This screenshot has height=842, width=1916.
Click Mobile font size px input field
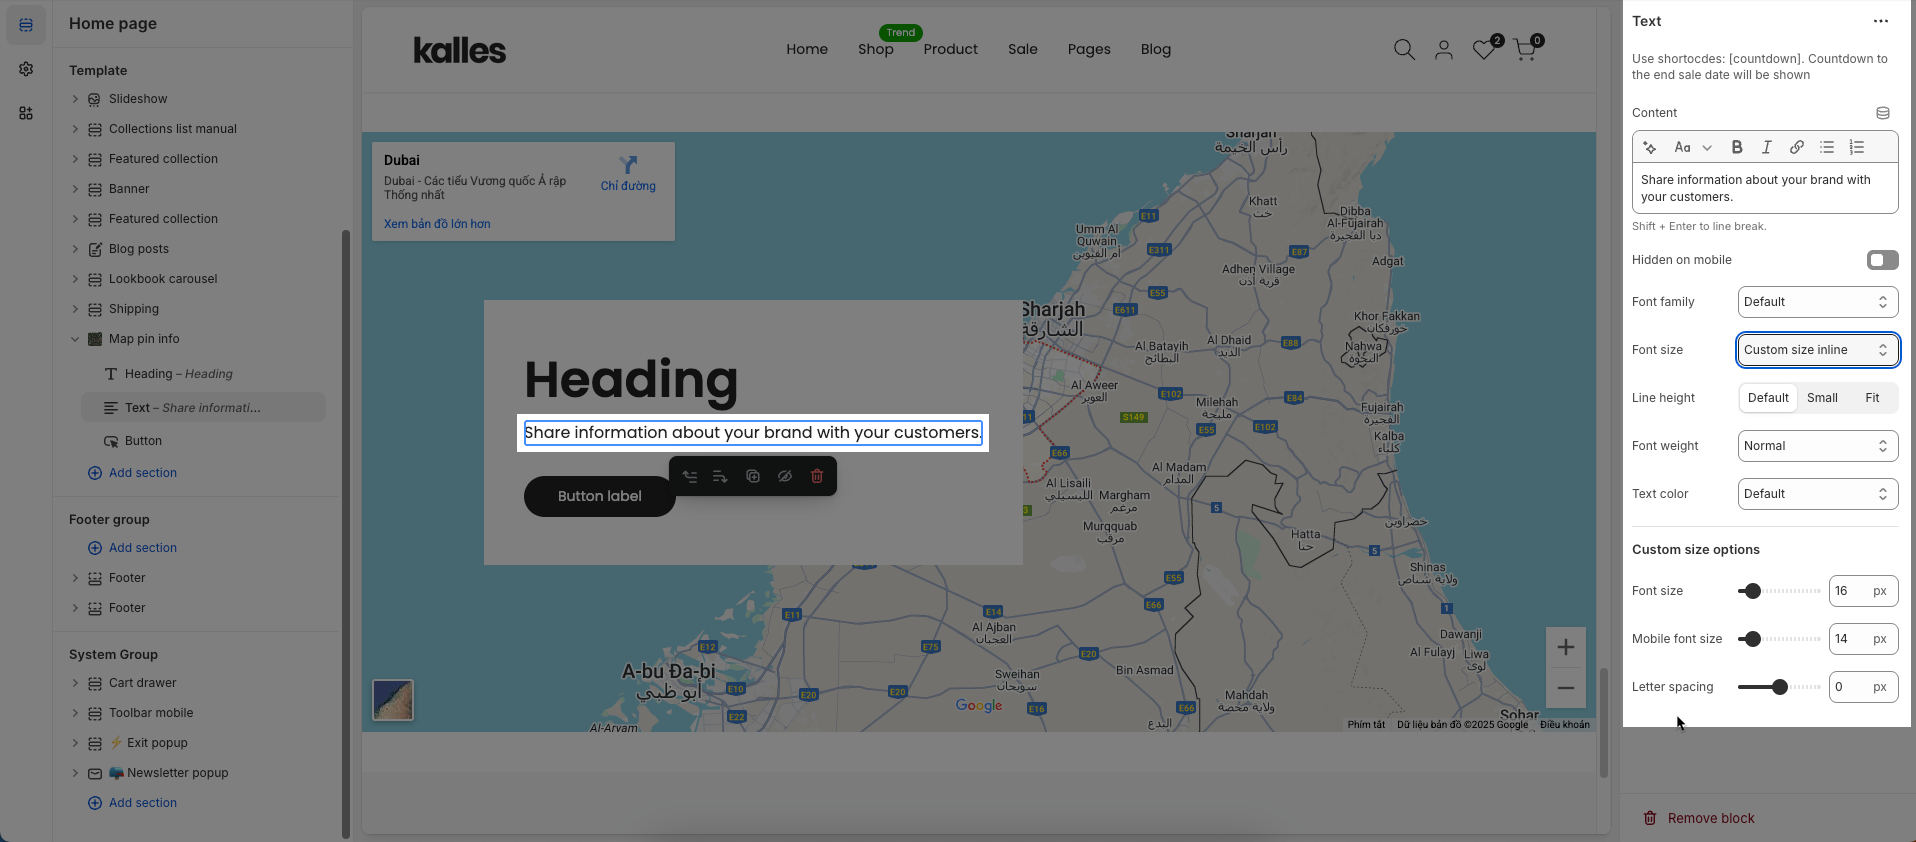1863,639
